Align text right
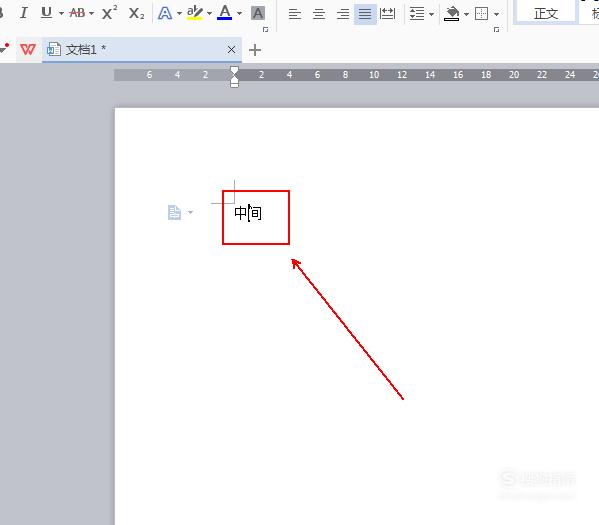The width and height of the screenshot is (599, 525). pos(343,14)
